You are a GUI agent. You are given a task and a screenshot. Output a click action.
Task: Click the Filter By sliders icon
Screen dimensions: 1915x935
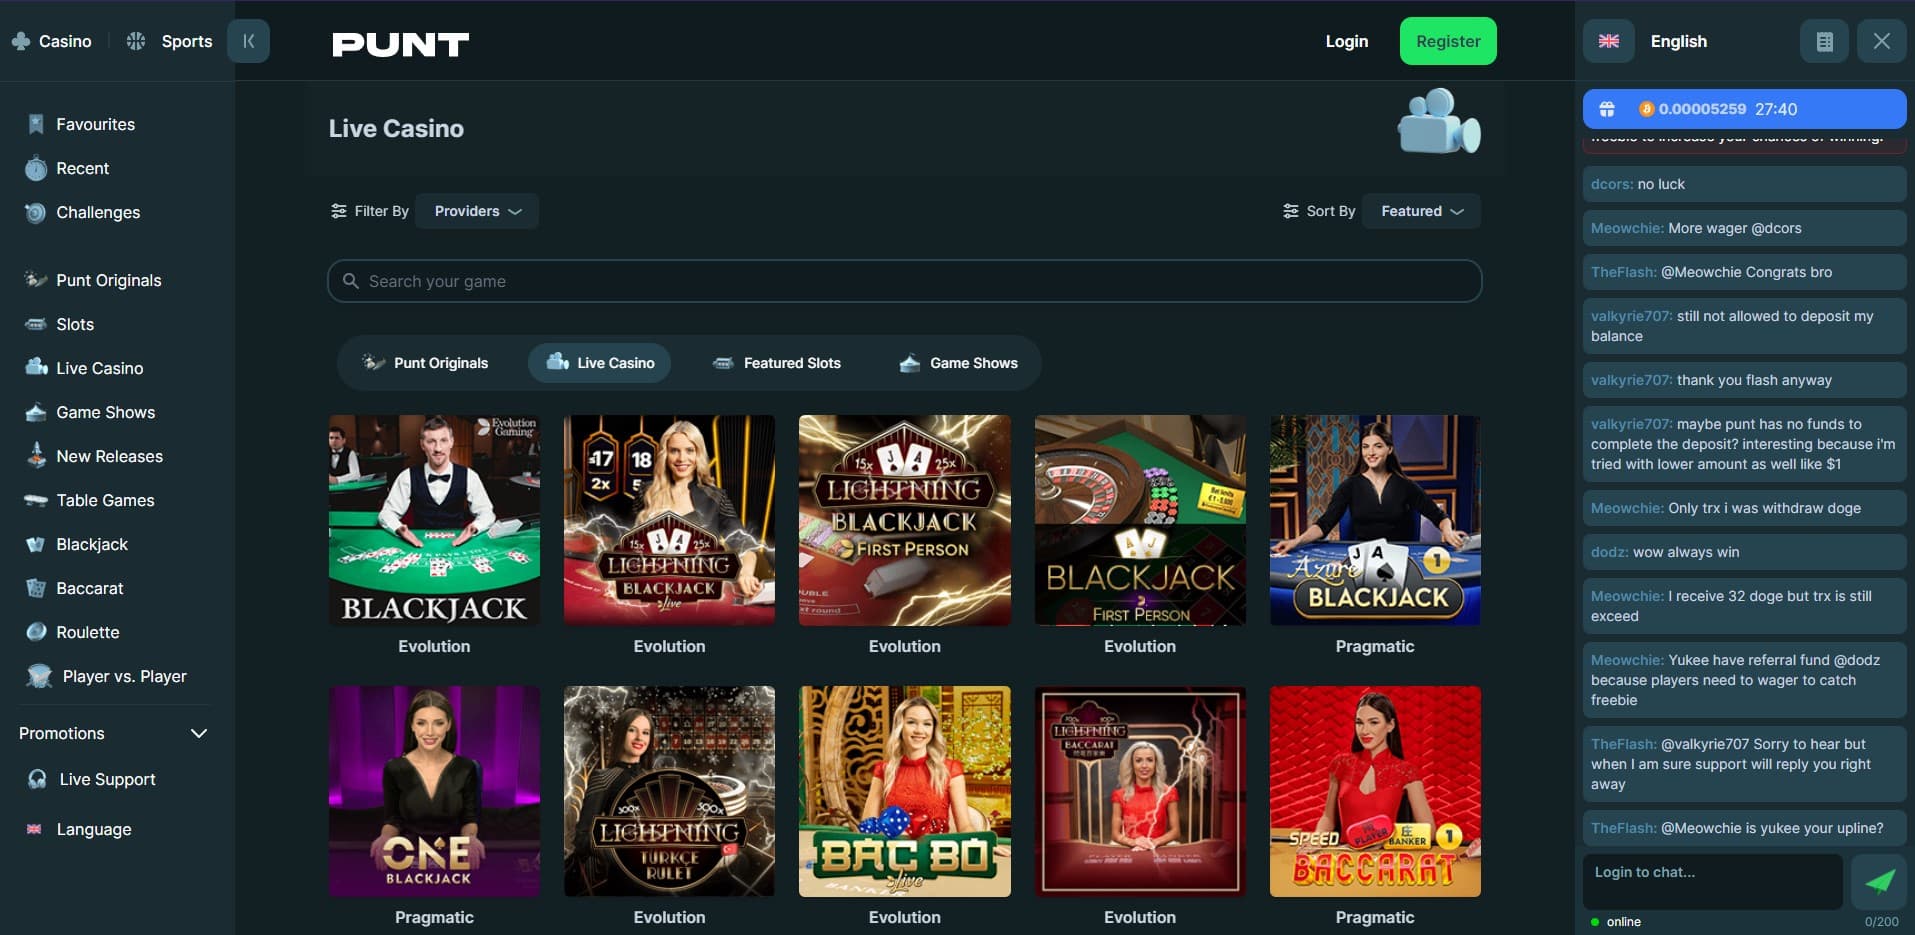tap(339, 211)
